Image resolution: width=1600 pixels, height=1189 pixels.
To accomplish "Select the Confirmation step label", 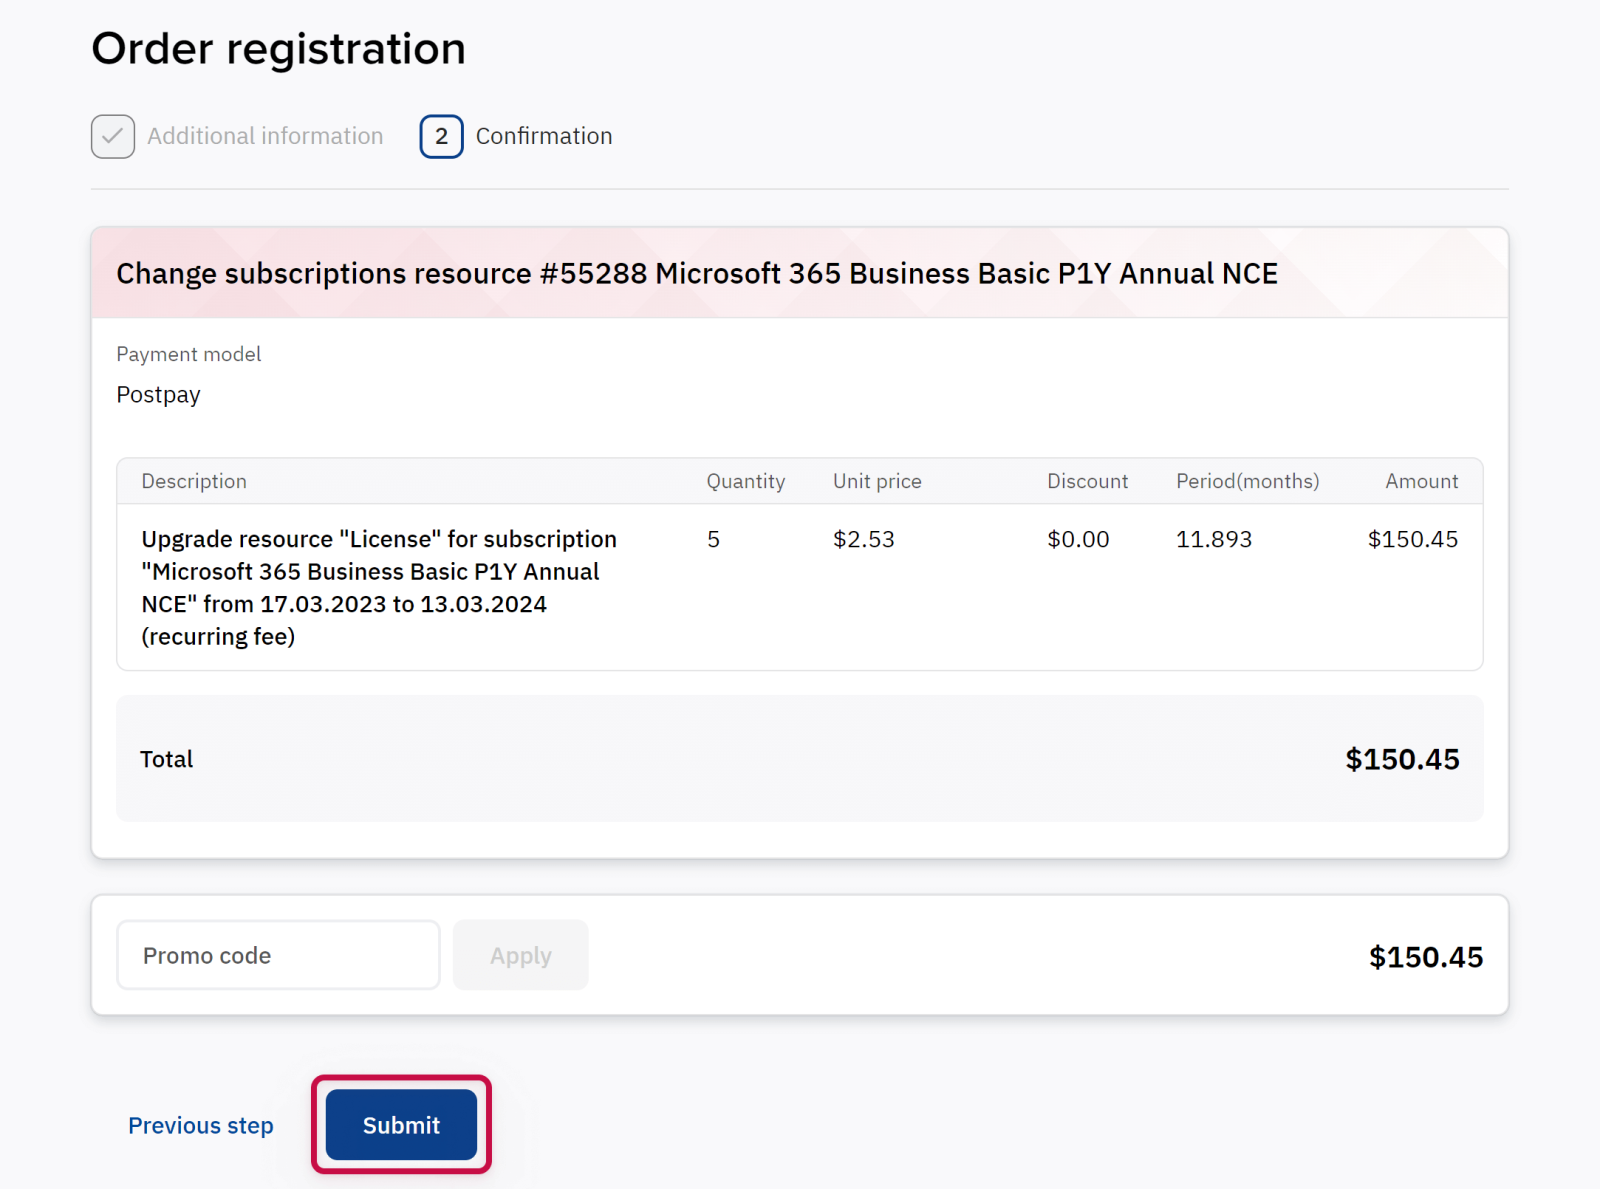I will click(x=544, y=137).
